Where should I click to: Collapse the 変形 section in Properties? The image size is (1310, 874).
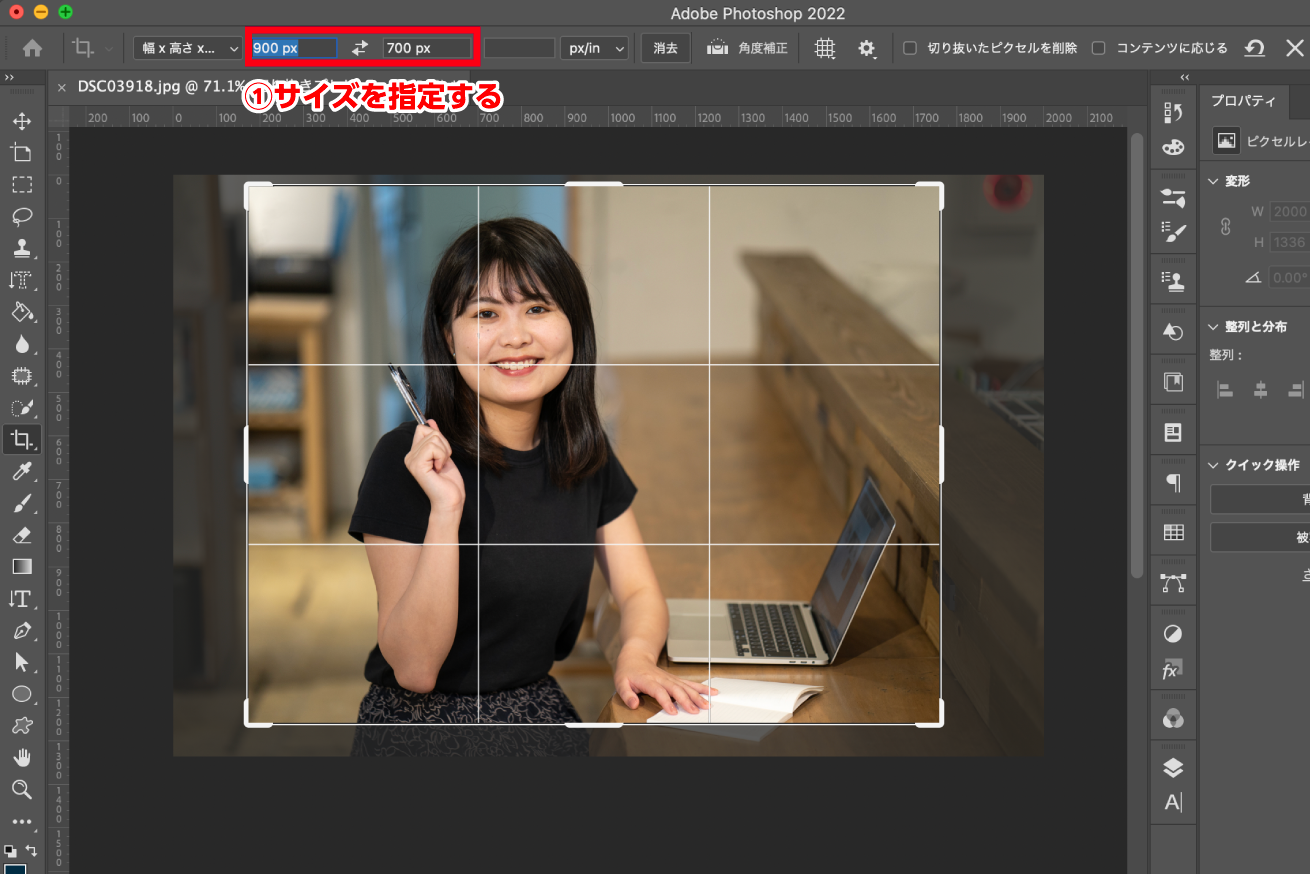click(1214, 181)
